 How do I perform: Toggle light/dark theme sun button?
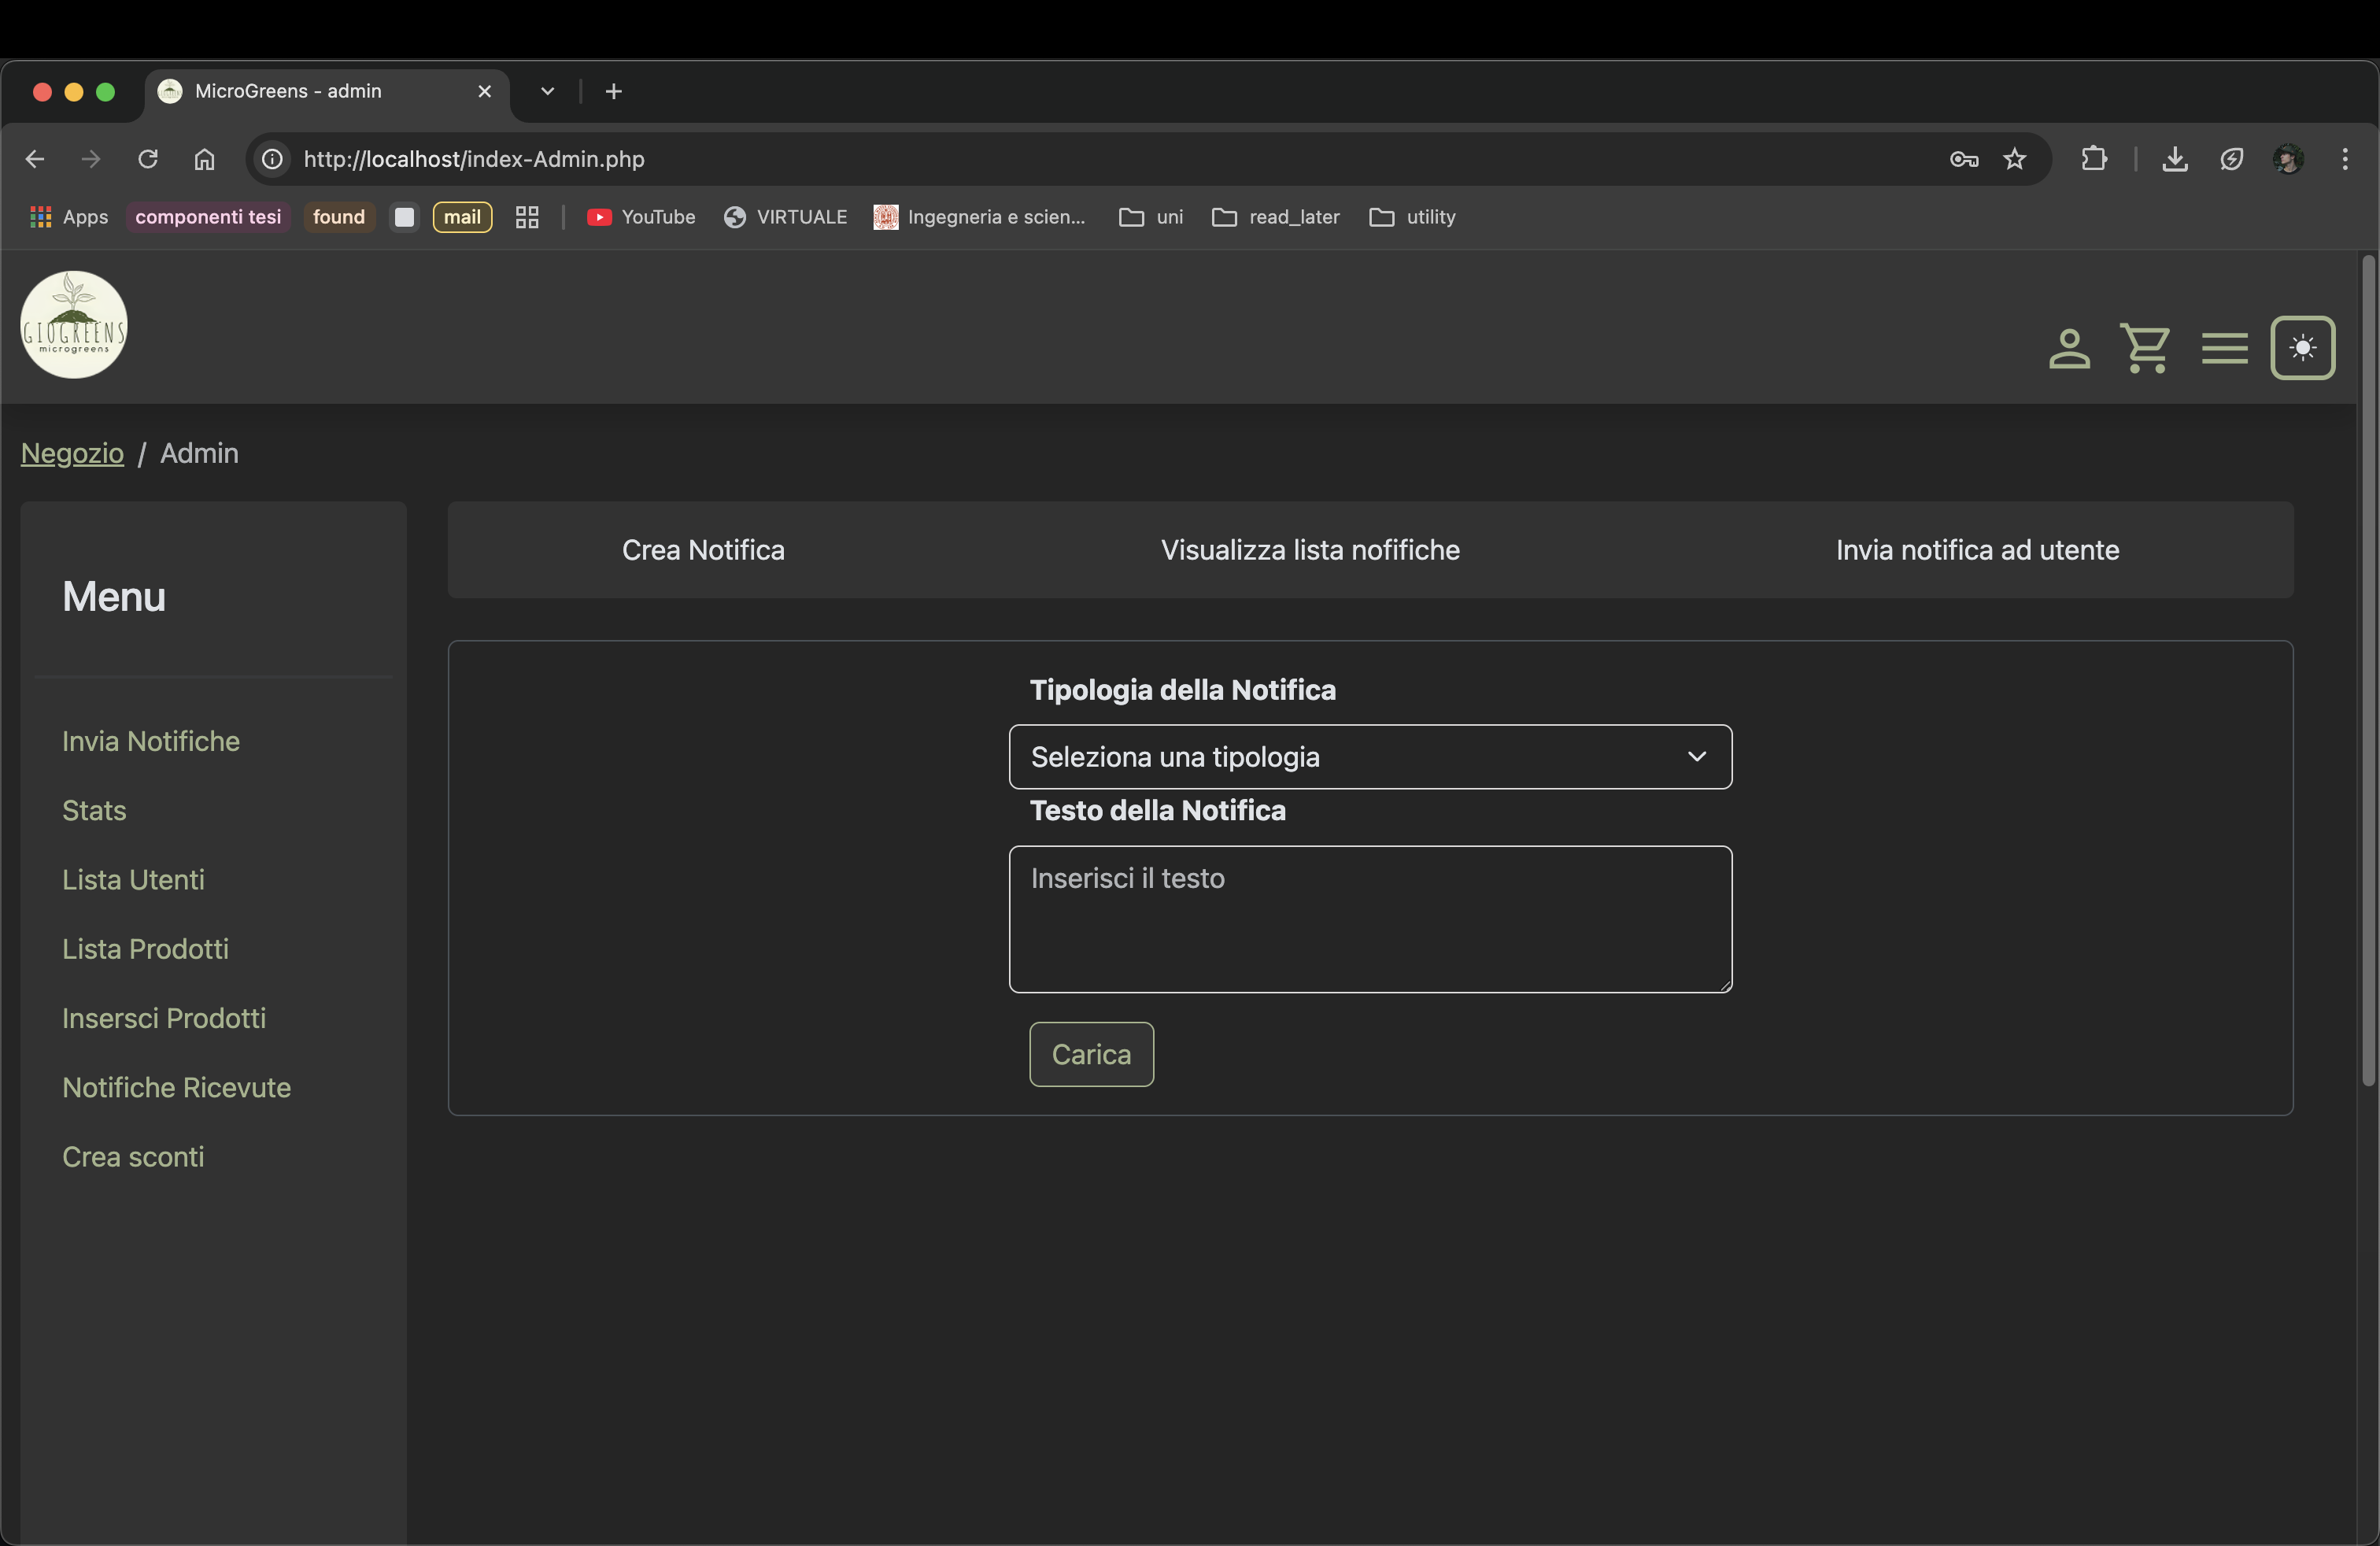coord(2302,348)
